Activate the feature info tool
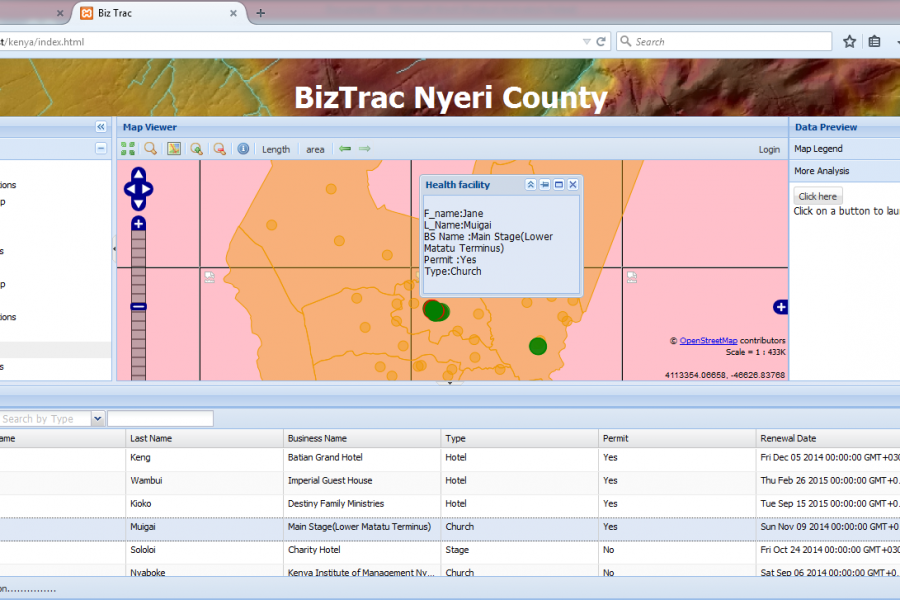 click(x=243, y=149)
